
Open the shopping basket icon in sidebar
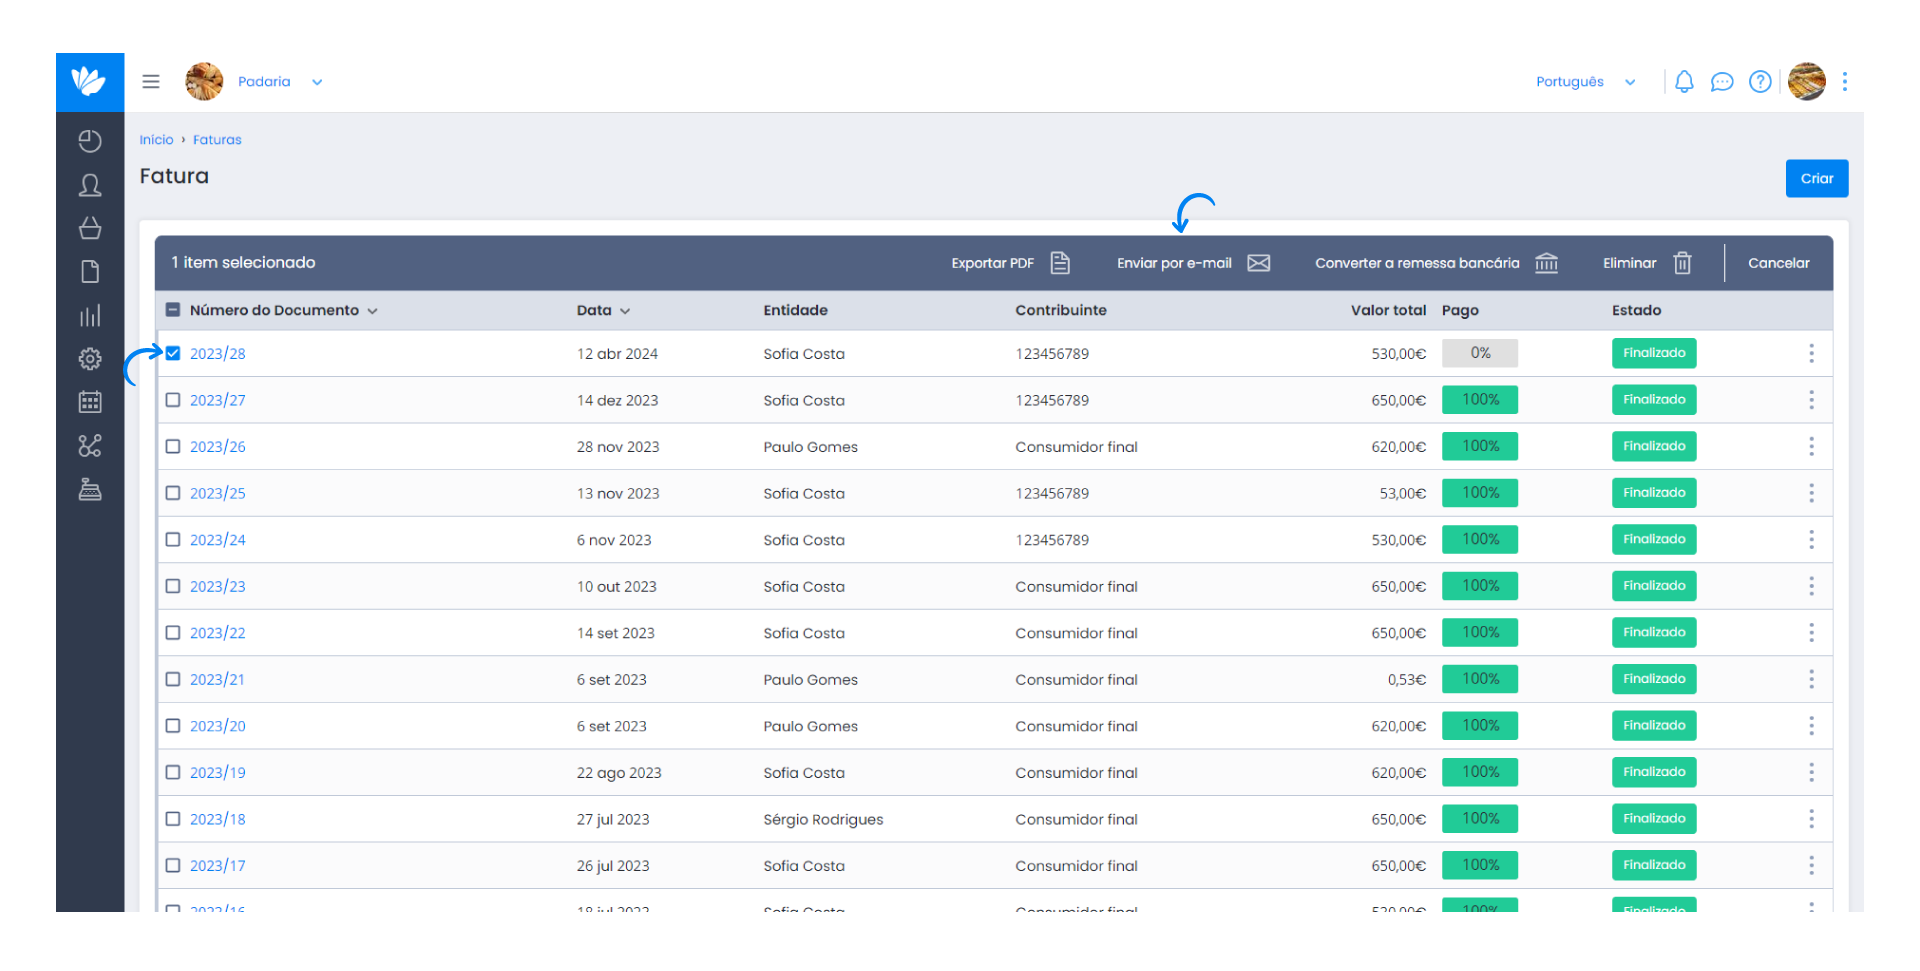point(90,229)
